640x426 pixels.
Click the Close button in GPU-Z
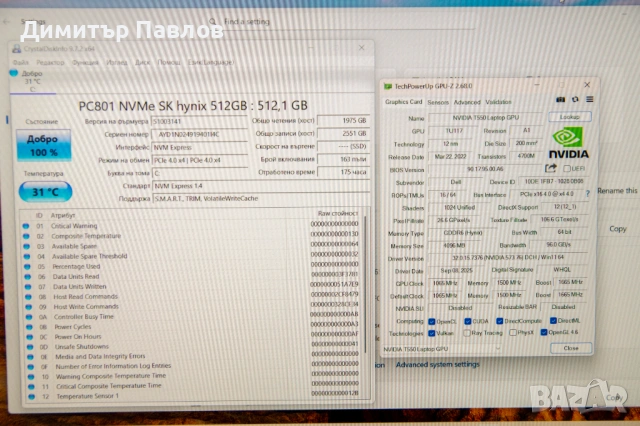[570, 347]
